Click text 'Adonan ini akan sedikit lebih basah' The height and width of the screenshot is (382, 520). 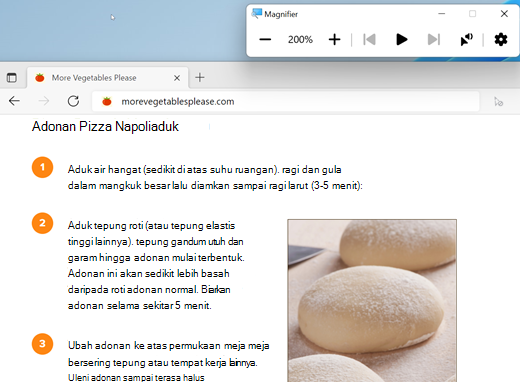[x=149, y=274]
